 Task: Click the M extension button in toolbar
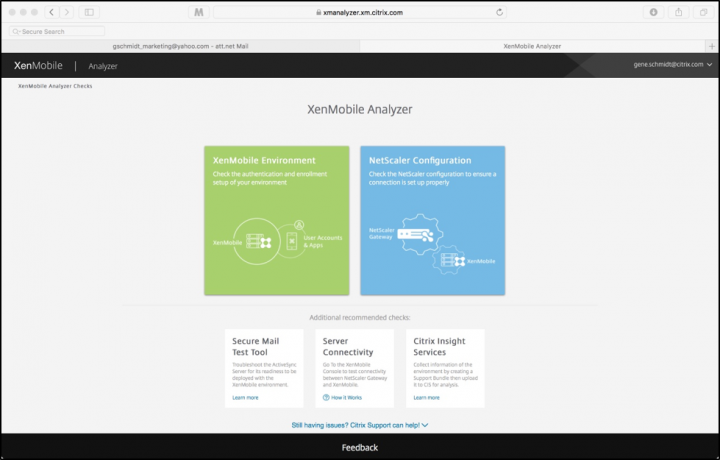pyautogui.click(x=199, y=12)
